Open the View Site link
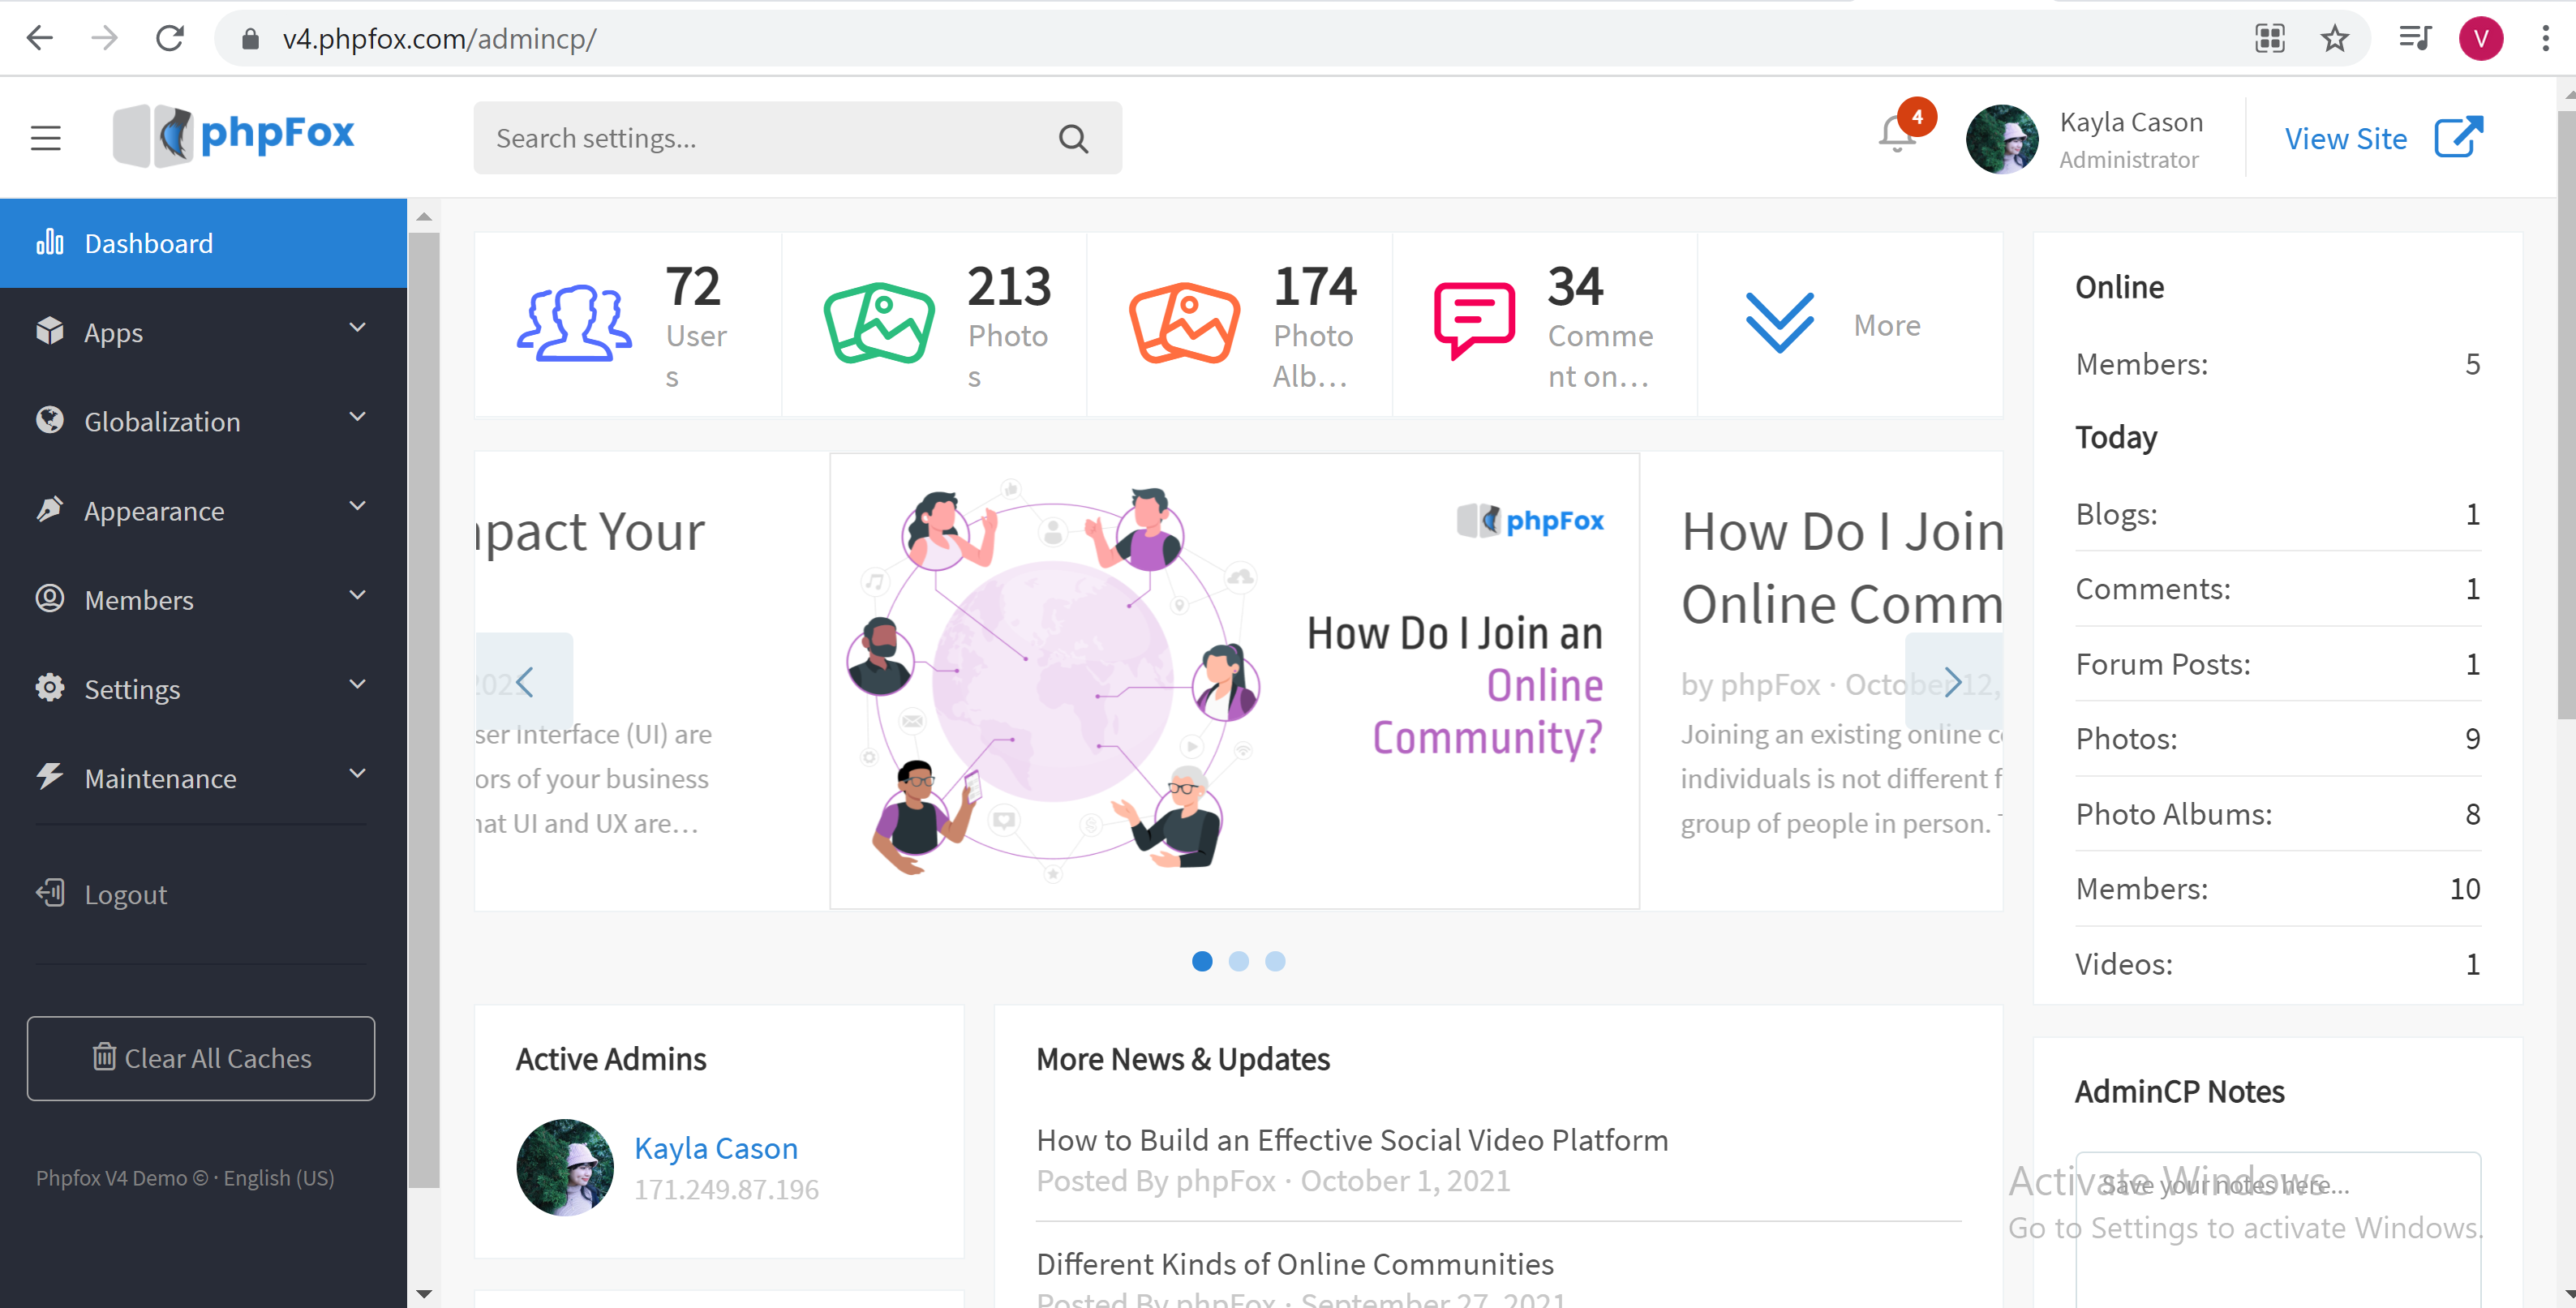 coord(2345,139)
